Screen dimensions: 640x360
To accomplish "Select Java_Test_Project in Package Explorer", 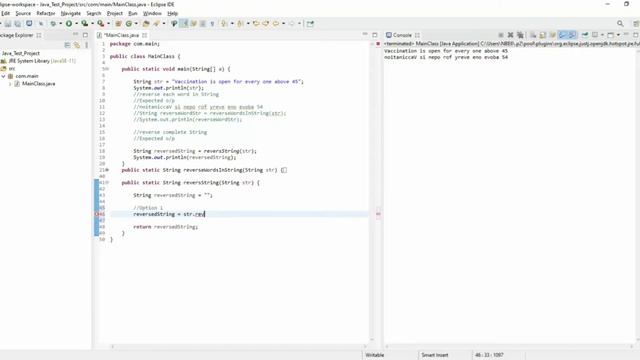I will pos(21,53).
